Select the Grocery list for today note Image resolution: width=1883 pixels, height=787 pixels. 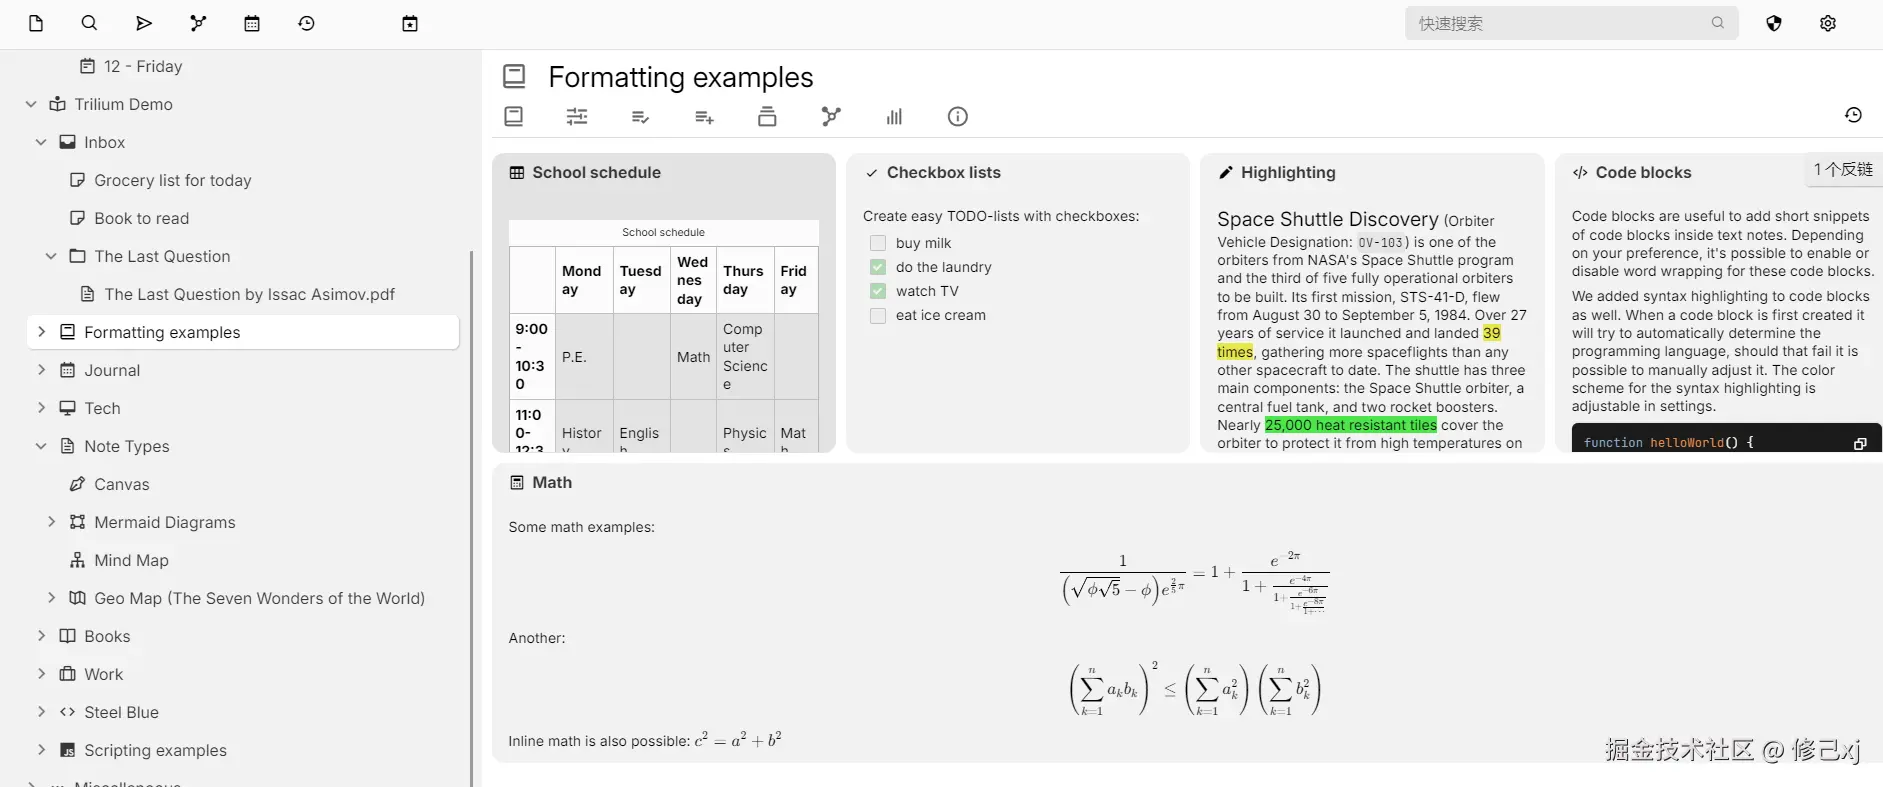click(x=172, y=180)
